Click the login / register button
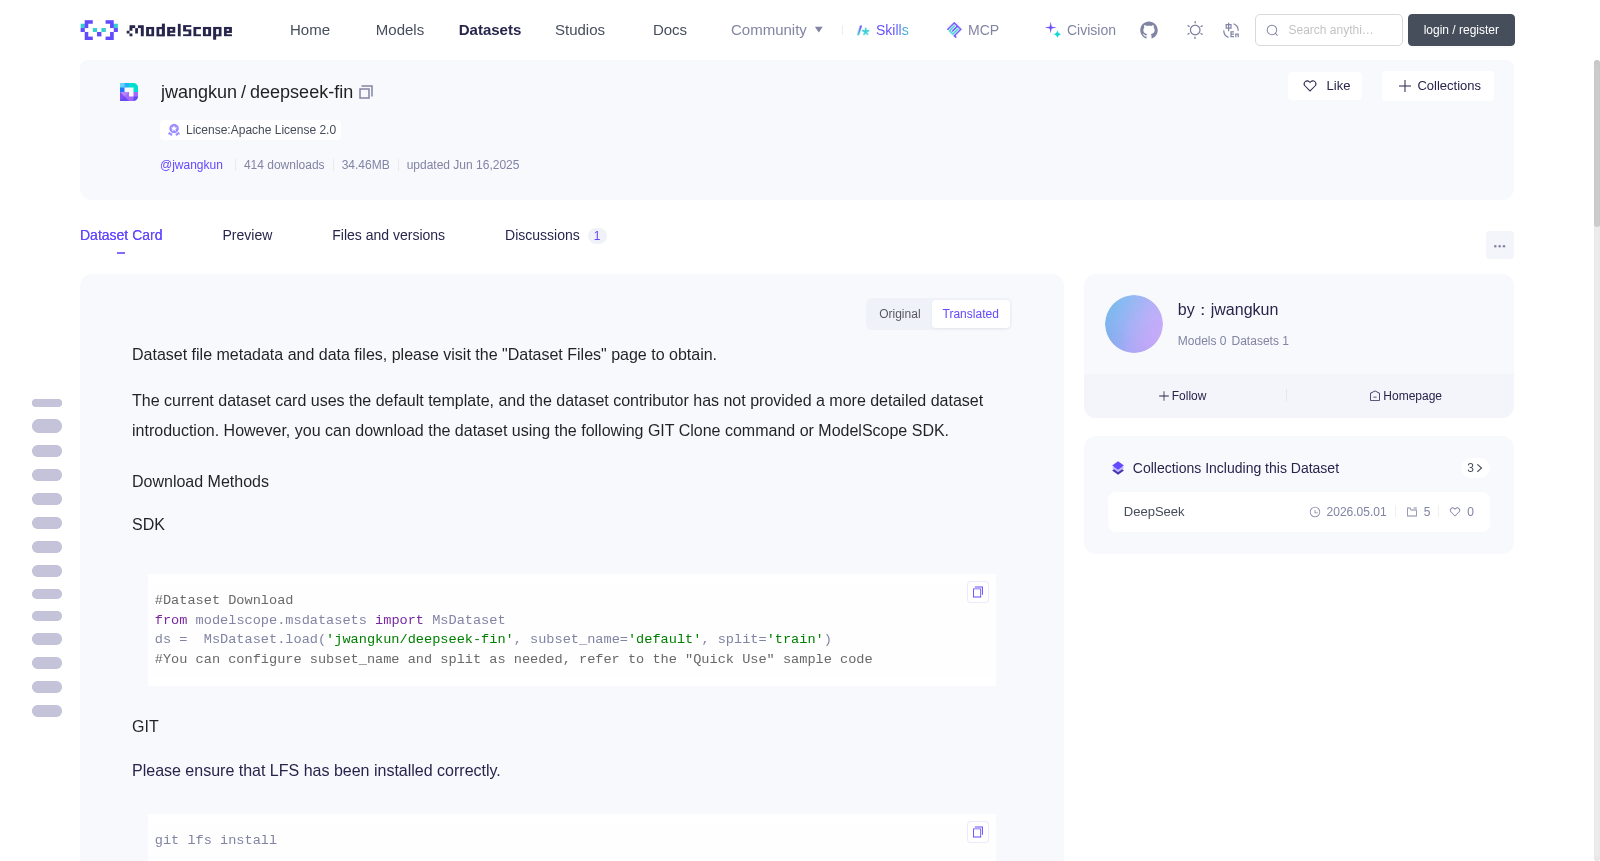This screenshot has width=1600, height=861. tap(1461, 30)
